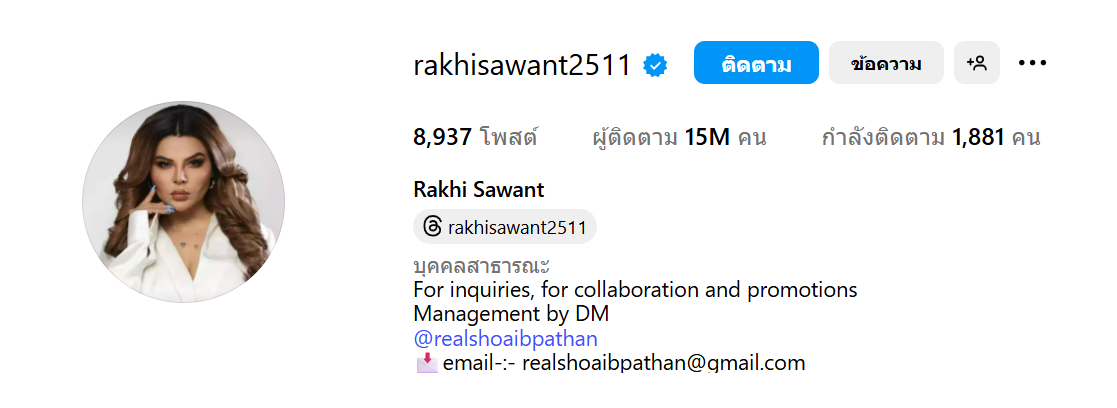Viewport: 1117px width, 408px height.
Task: Open similar accounts via add-person icon
Action: click(x=977, y=63)
